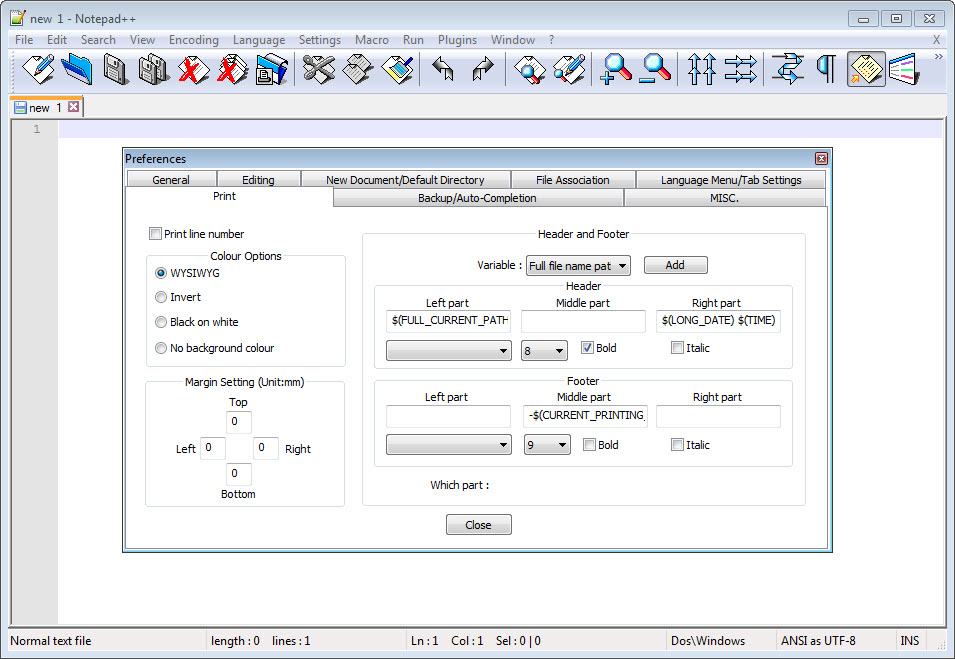Expand hidden toolbar icons chevron
Screen dimensions: 955x659
pyautogui.click(x=939, y=57)
